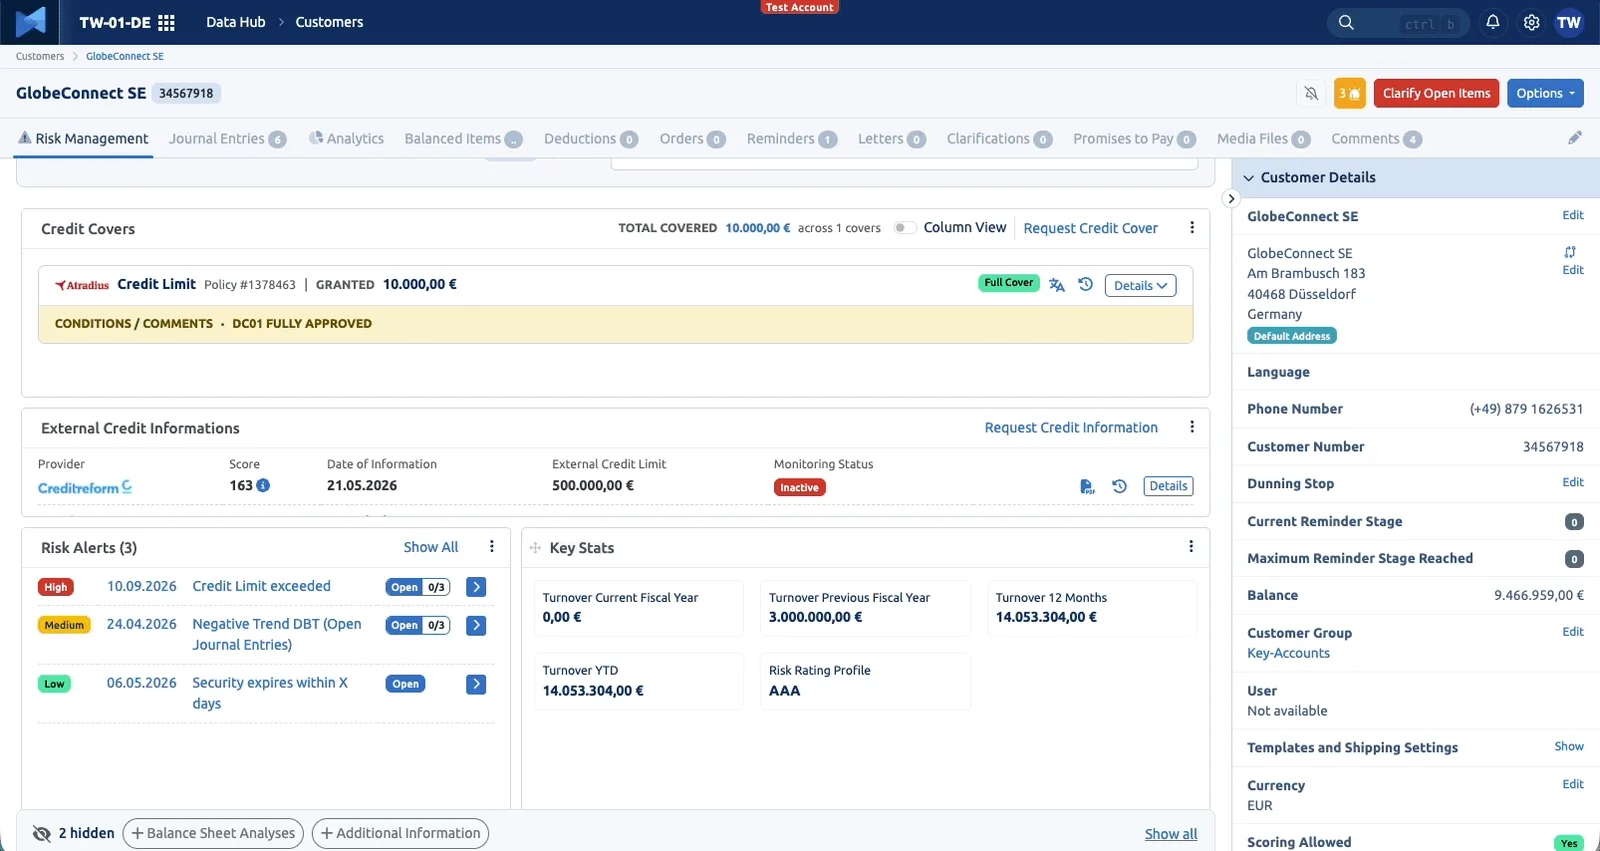Open External Credit Informations three-dot menu
The image size is (1600, 851).
click(1191, 427)
